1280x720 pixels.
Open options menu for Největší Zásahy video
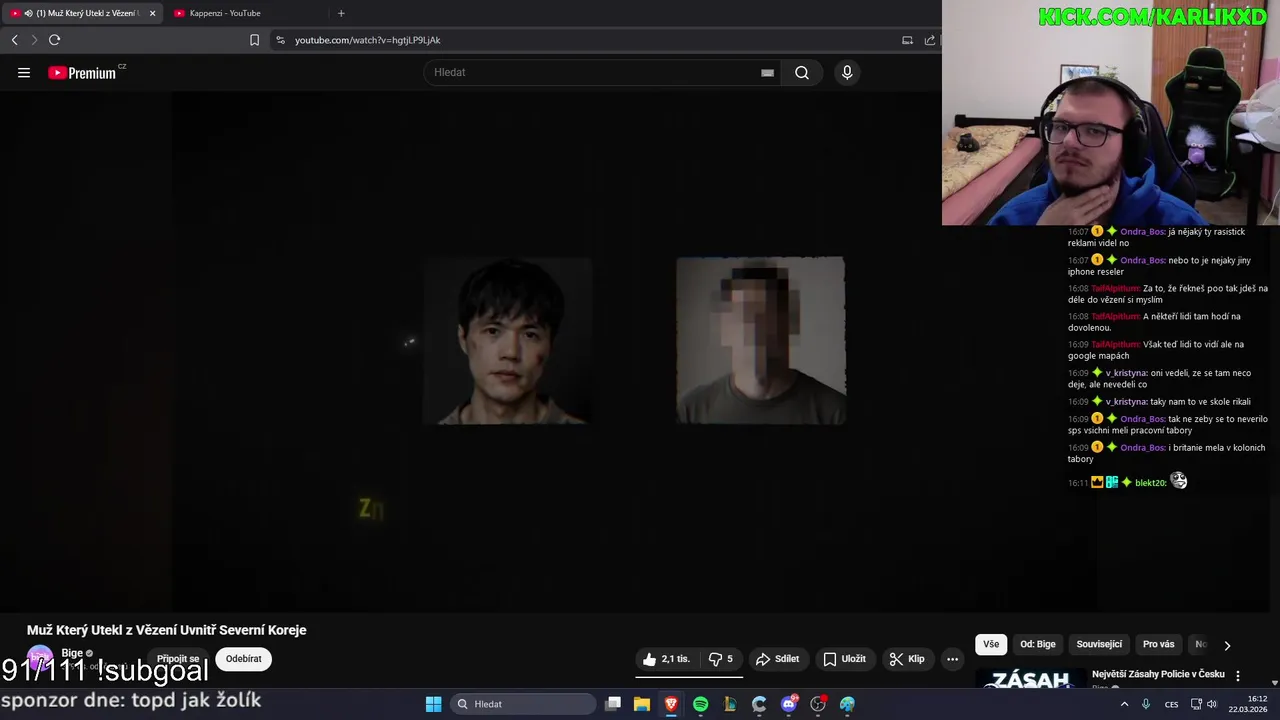(1238, 676)
